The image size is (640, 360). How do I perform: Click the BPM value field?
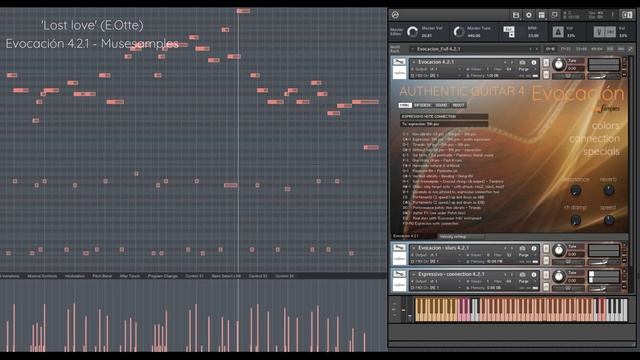[x=533, y=36]
